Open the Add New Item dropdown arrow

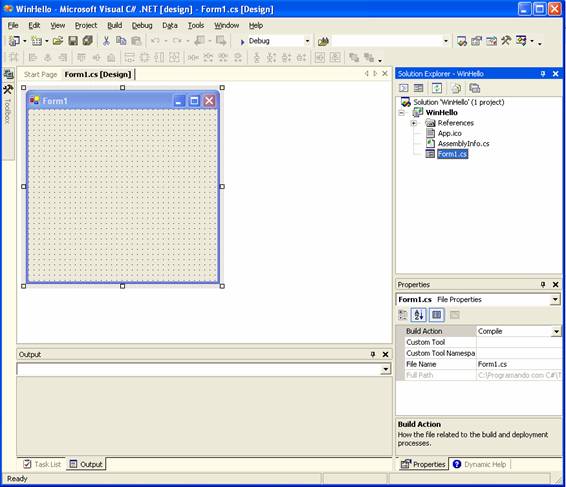(47, 41)
